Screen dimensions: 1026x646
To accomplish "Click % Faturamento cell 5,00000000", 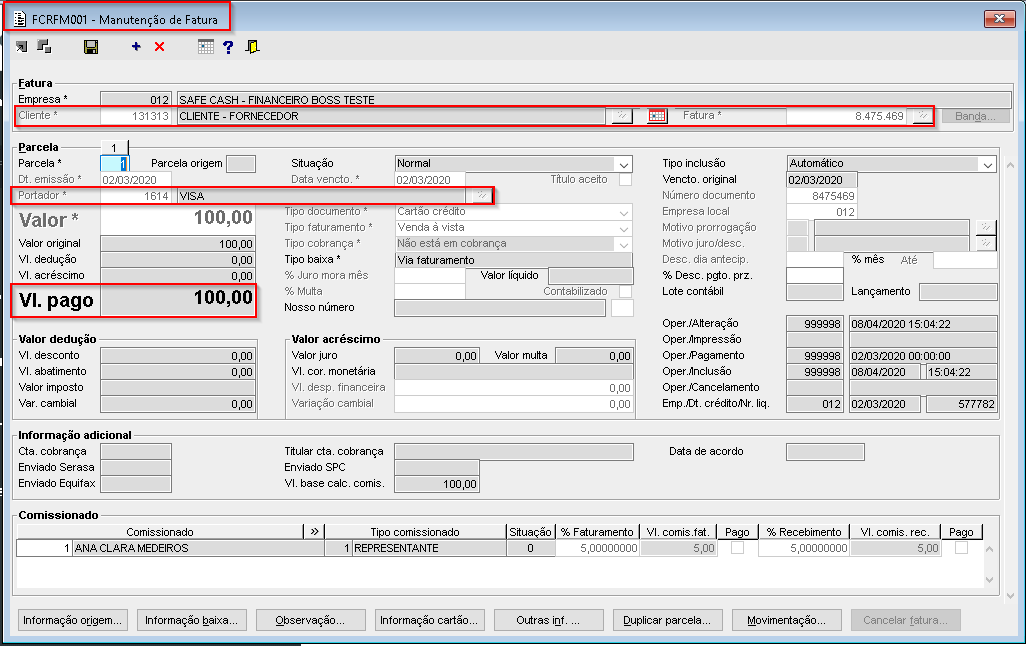I will (x=597, y=548).
